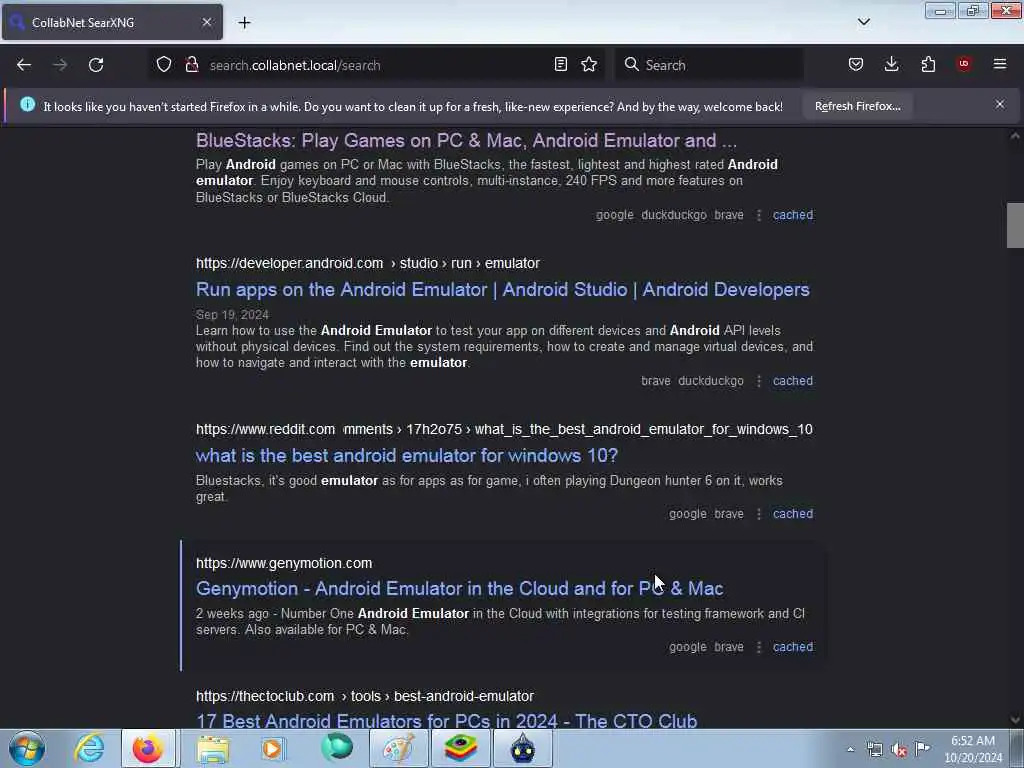Open tracking protection shield icon
This screenshot has width=1024, height=768.
pos(164,65)
